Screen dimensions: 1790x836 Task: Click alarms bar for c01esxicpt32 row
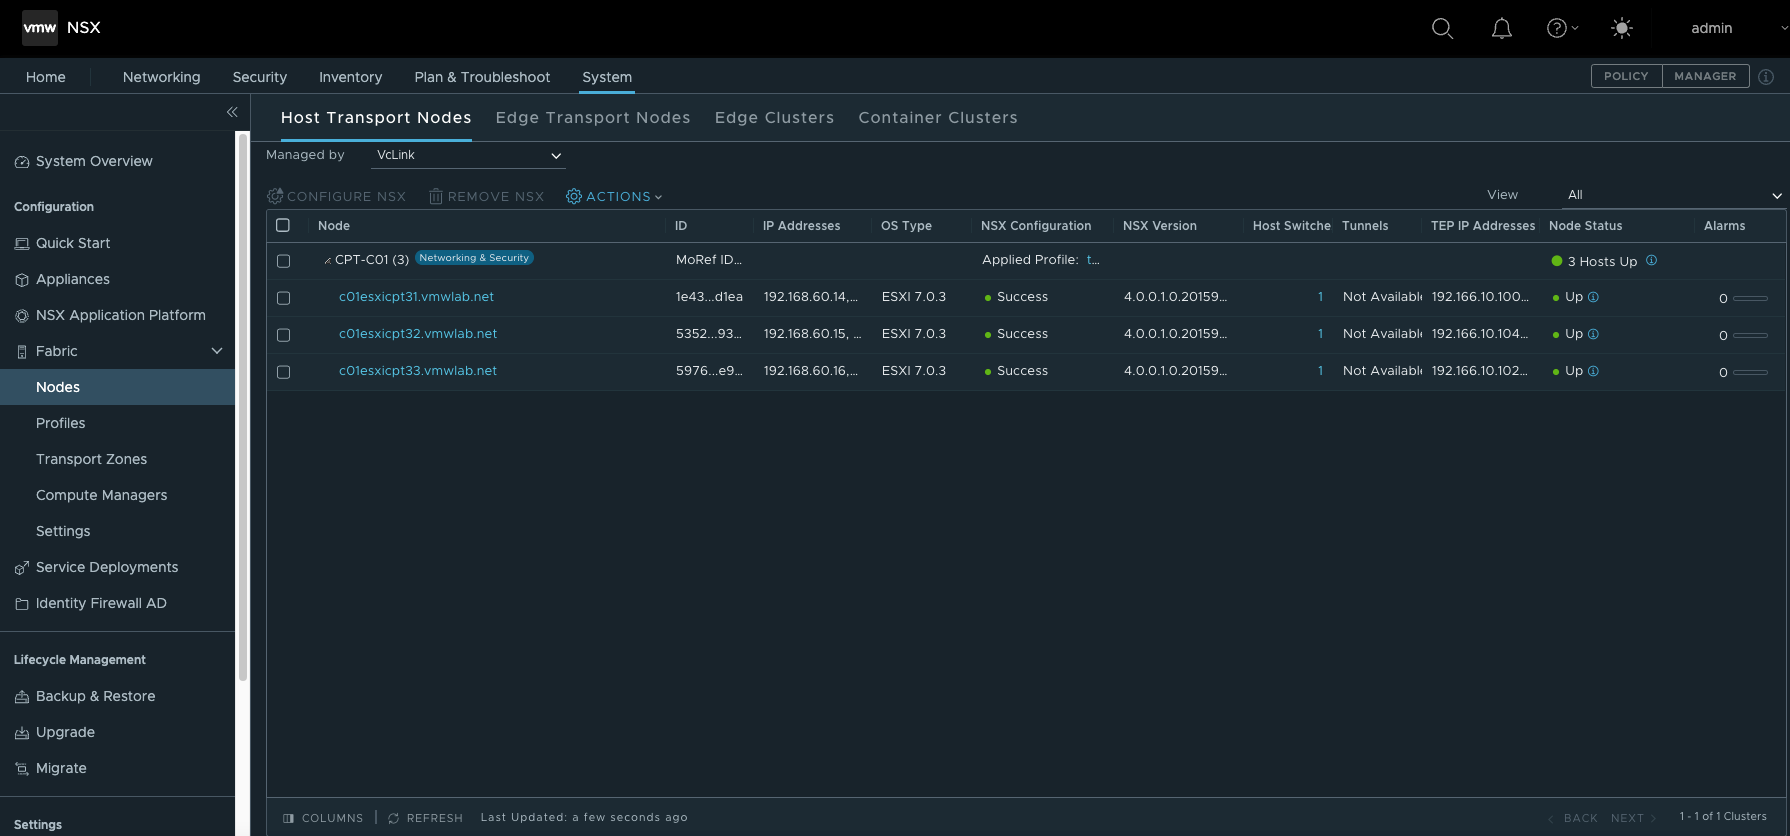click(x=1750, y=335)
